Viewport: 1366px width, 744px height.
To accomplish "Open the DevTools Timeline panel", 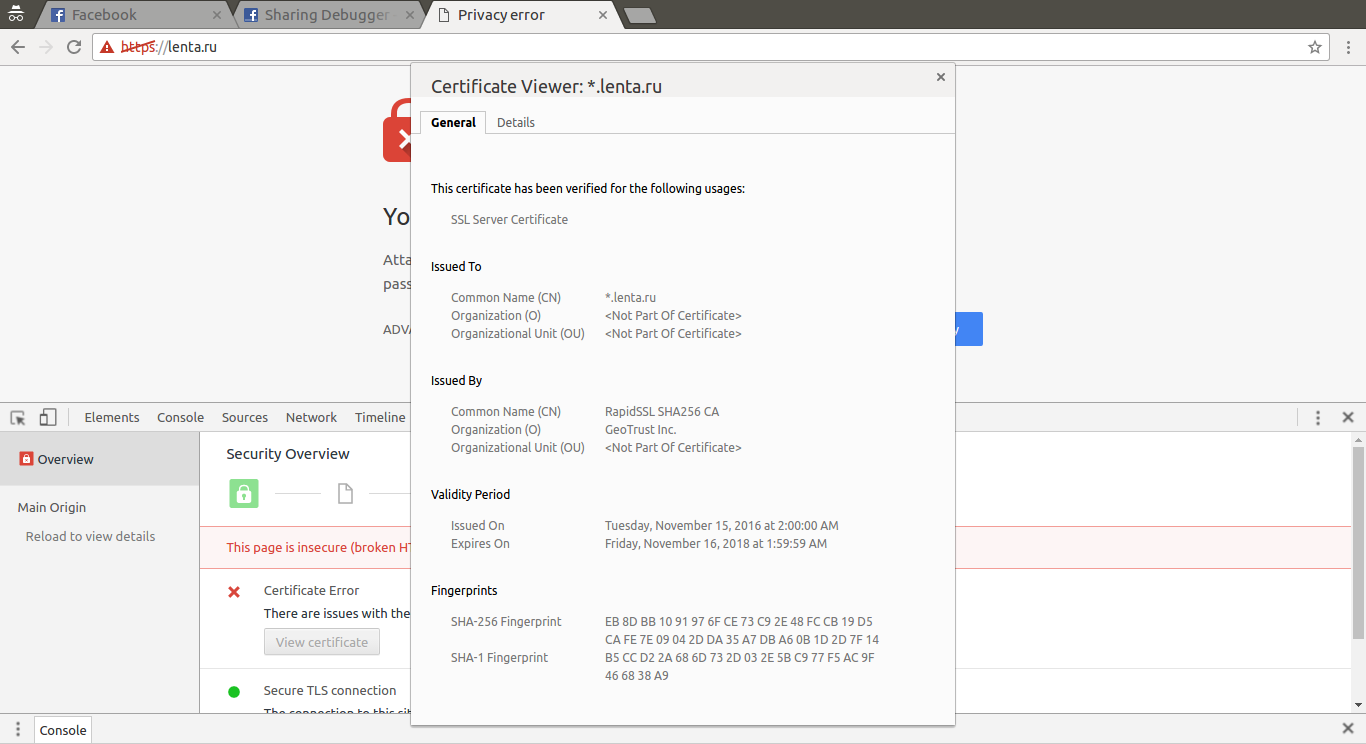I will point(380,418).
